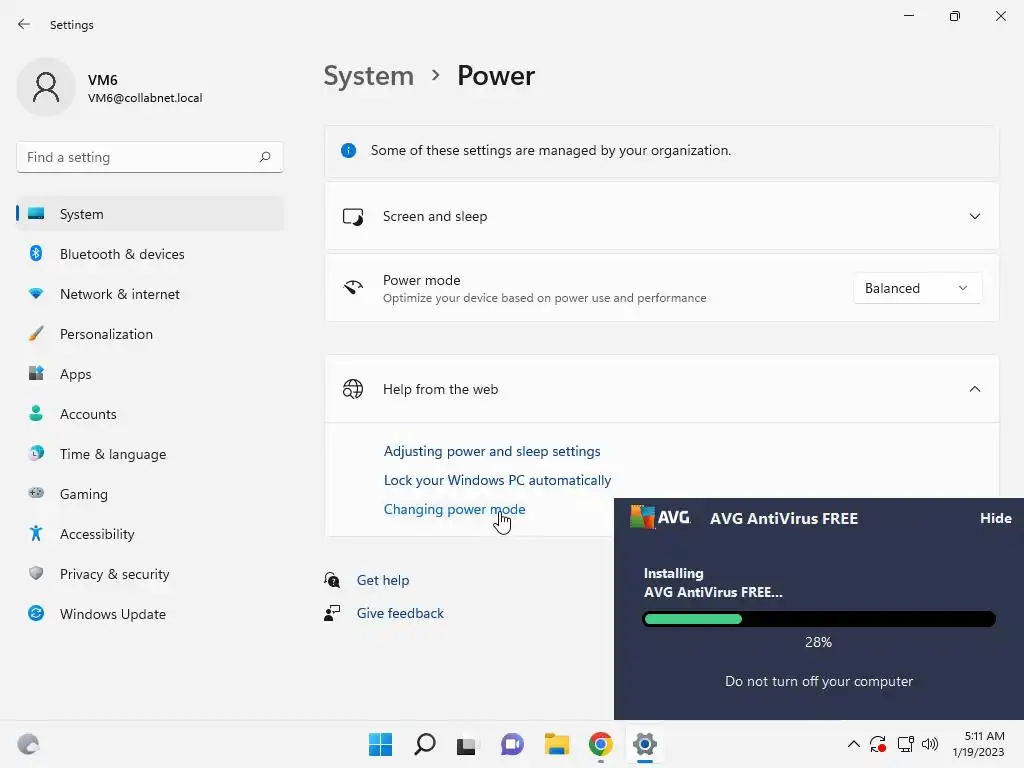This screenshot has width=1024, height=768.
Task: Show hidden system tray icons
Action: pos(854,744)
